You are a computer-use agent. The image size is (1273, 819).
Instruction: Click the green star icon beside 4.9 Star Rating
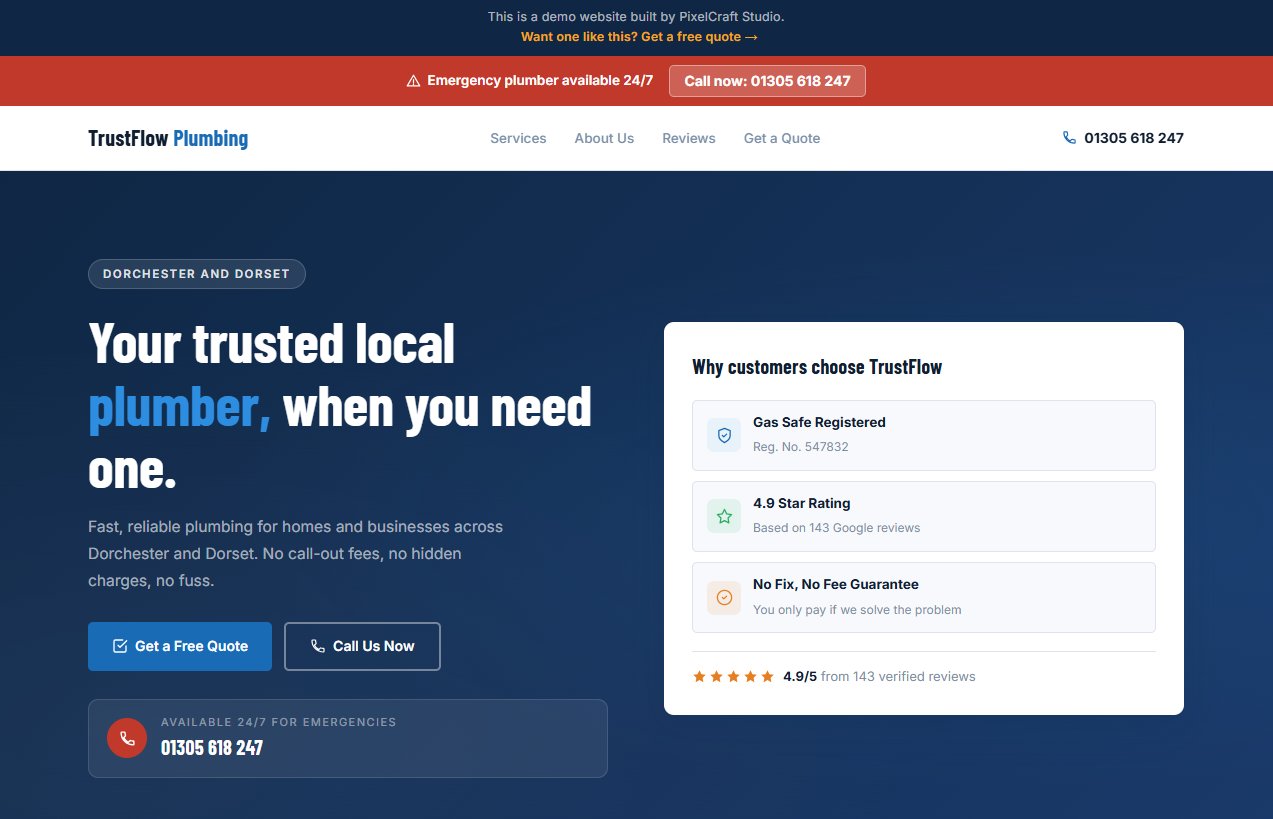(723, 515)
